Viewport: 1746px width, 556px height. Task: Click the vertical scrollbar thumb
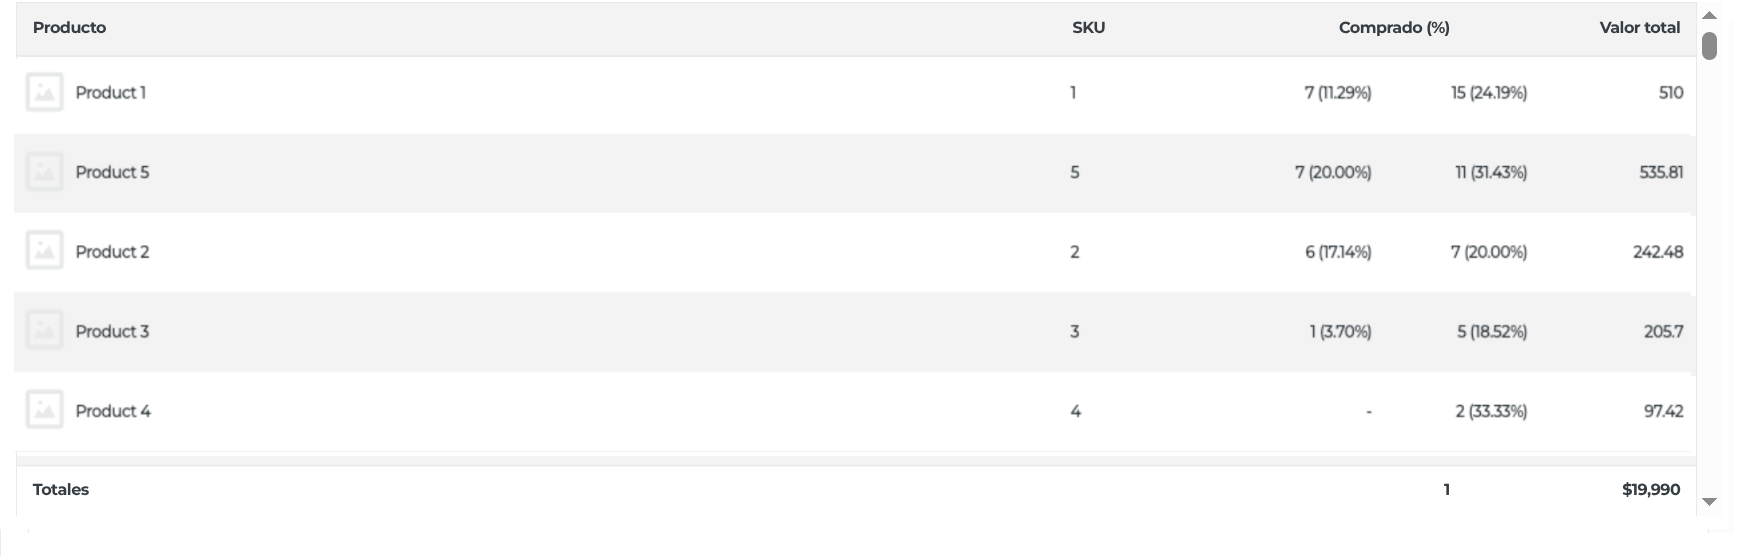tap(1709, 46)
